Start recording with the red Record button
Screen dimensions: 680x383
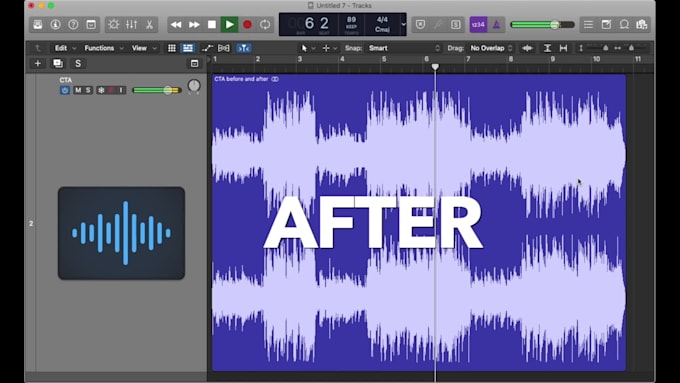point(247,25)
